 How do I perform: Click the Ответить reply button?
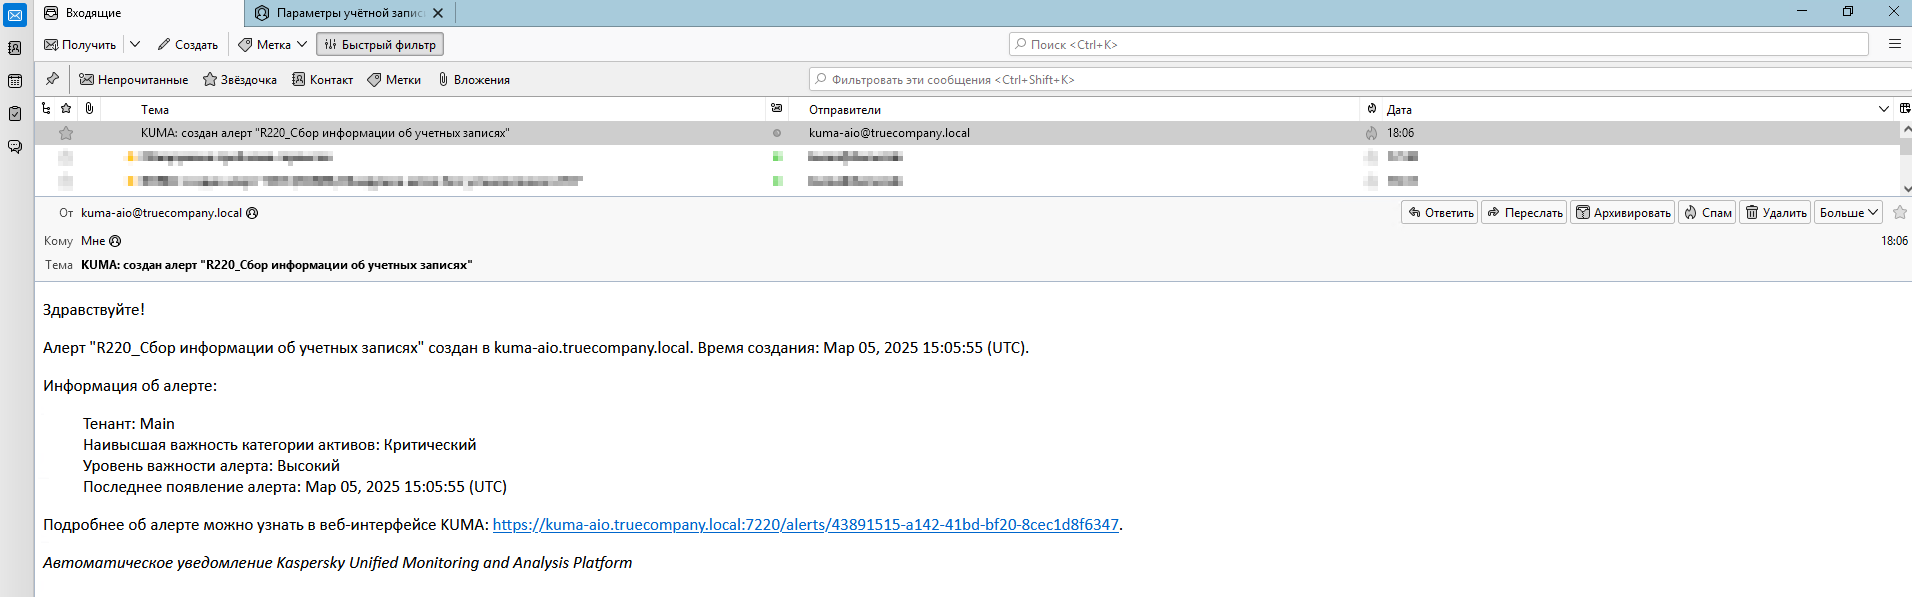(1440, 212)
